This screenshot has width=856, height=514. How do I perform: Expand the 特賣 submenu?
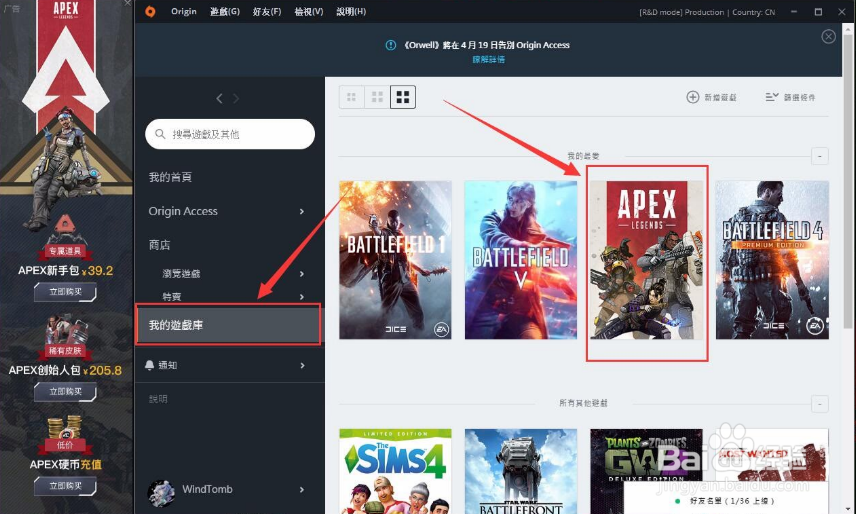click(301, 297)
